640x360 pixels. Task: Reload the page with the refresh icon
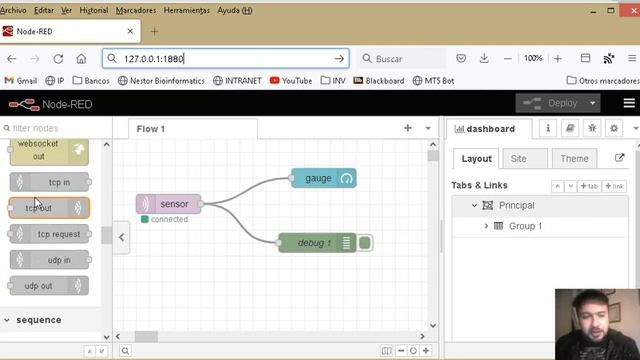point(58,59)
